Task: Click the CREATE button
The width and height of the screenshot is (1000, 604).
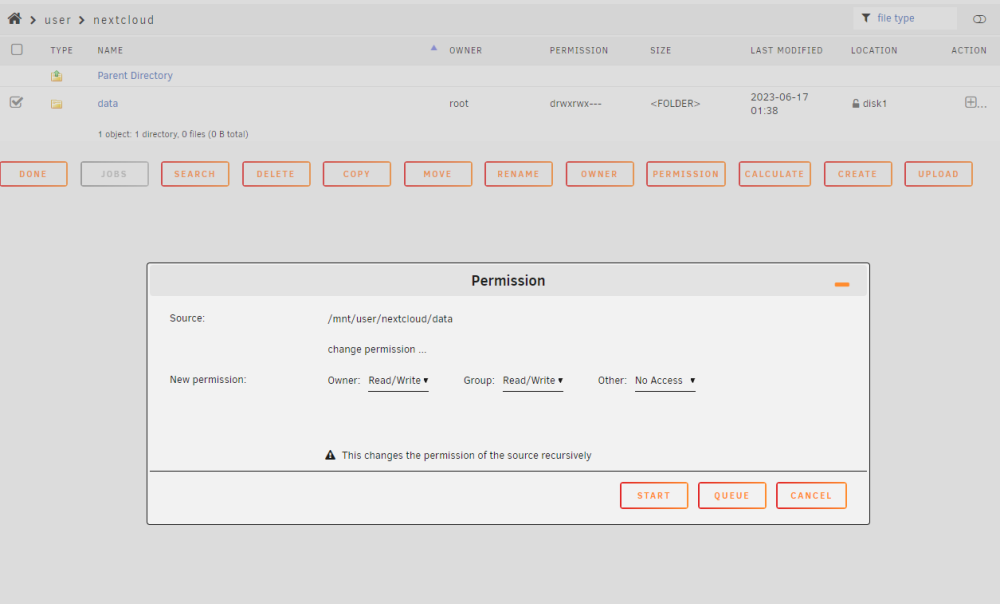Action: [857, 173]
